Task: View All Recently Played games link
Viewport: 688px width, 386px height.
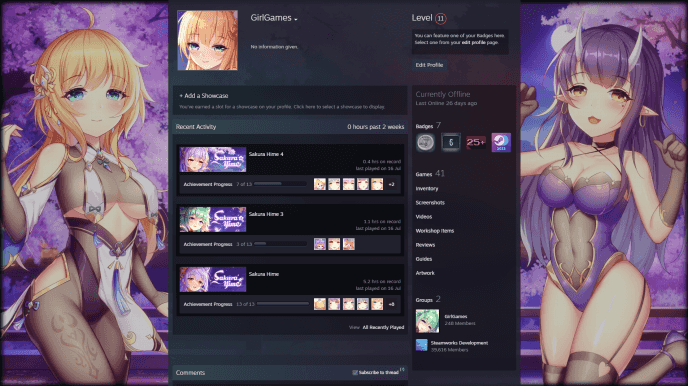Action: (x=383, y=327)
